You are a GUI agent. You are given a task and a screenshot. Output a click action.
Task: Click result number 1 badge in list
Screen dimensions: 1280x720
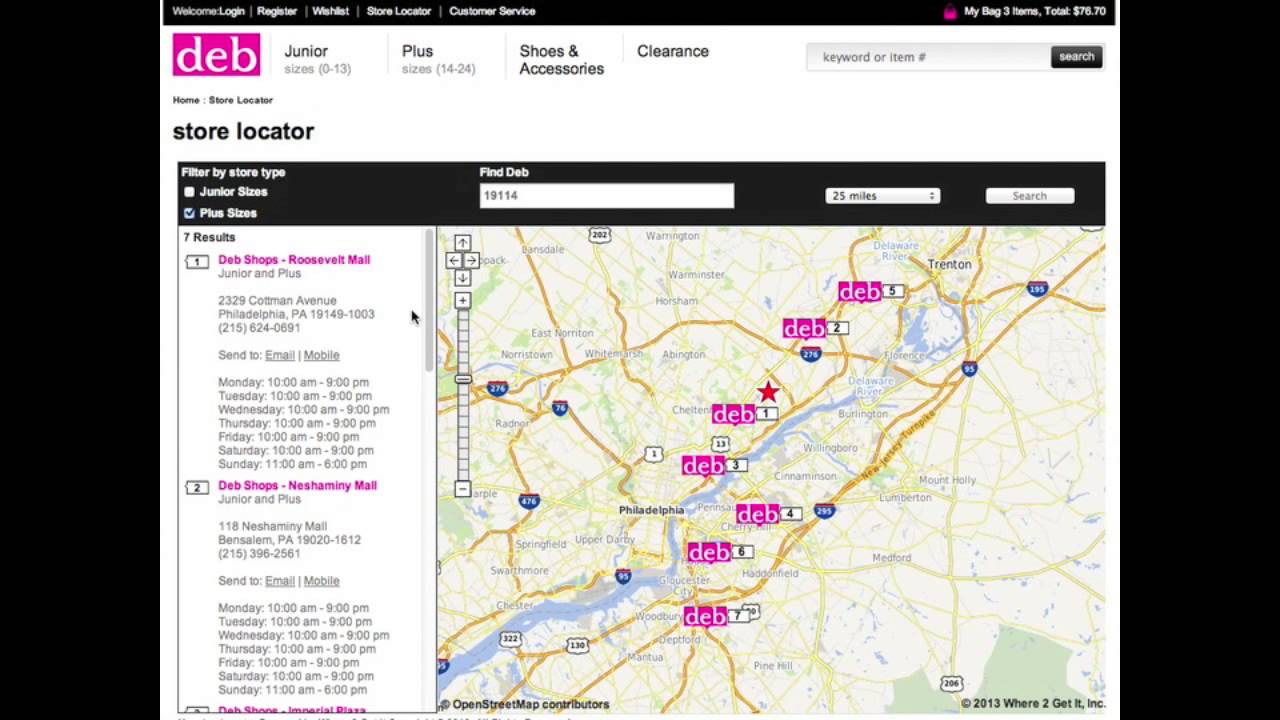click(x=197, y=262)
